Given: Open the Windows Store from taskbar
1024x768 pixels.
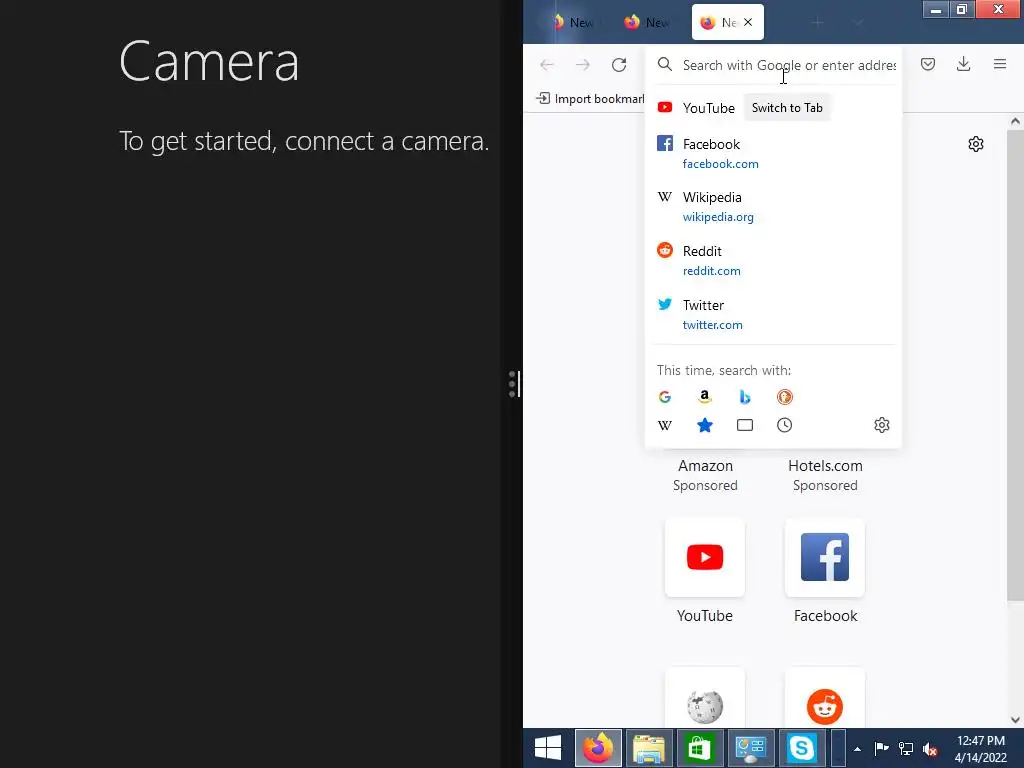Looking at the screenshot, I should (x=699, y=748).
